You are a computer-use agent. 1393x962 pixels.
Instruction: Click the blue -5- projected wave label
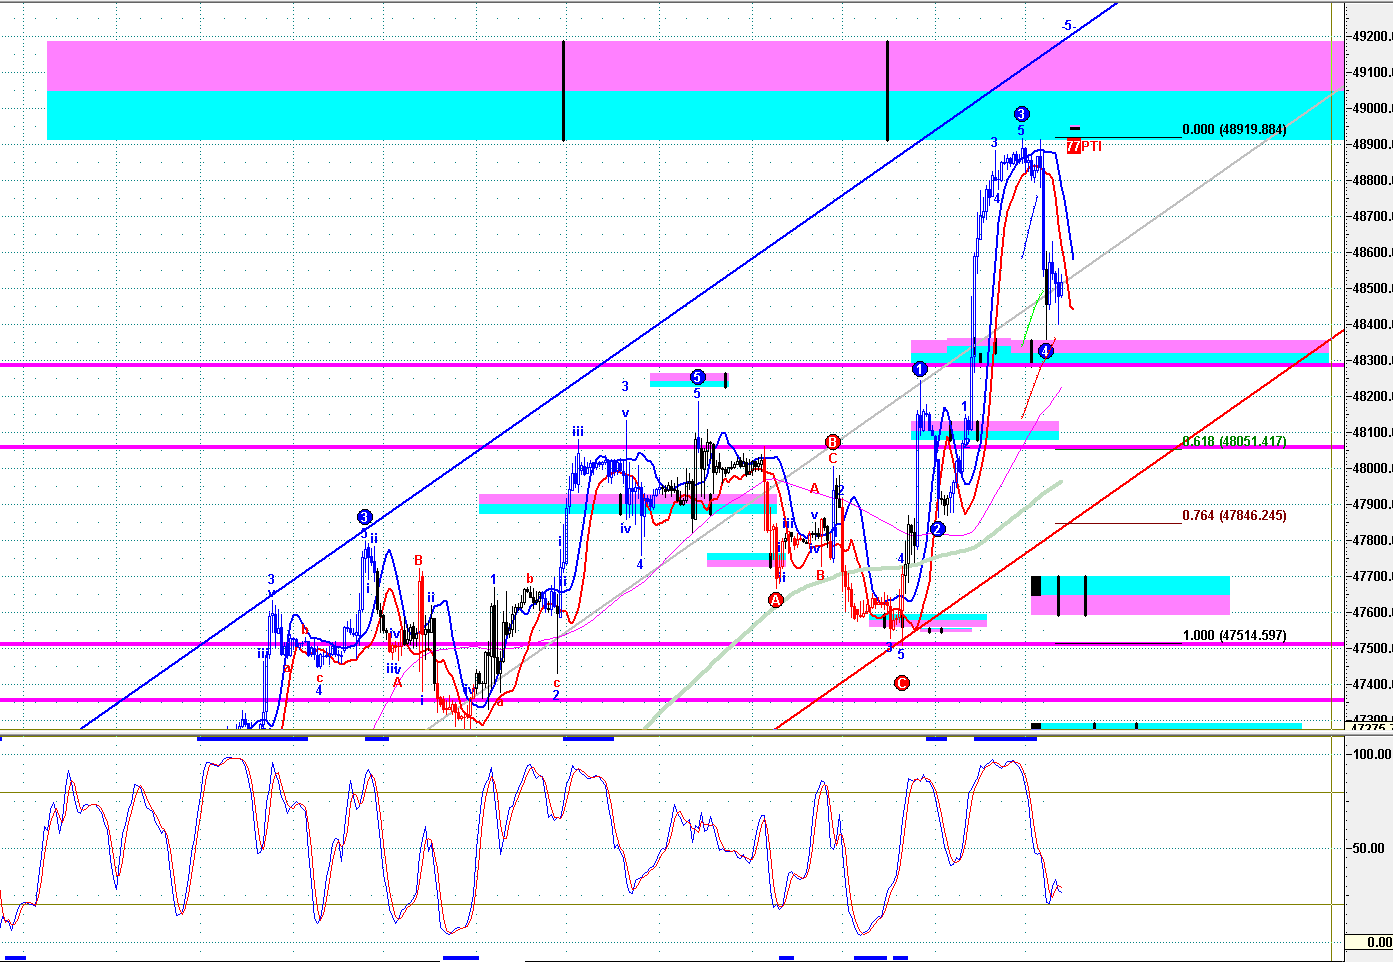(x=1067, y=25)
